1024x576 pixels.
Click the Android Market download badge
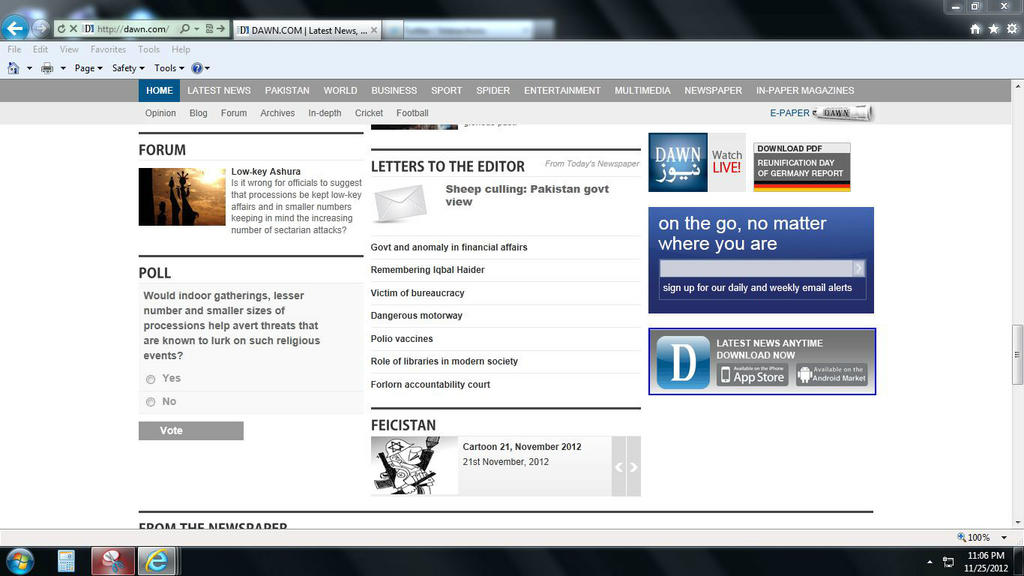[831, 375]
